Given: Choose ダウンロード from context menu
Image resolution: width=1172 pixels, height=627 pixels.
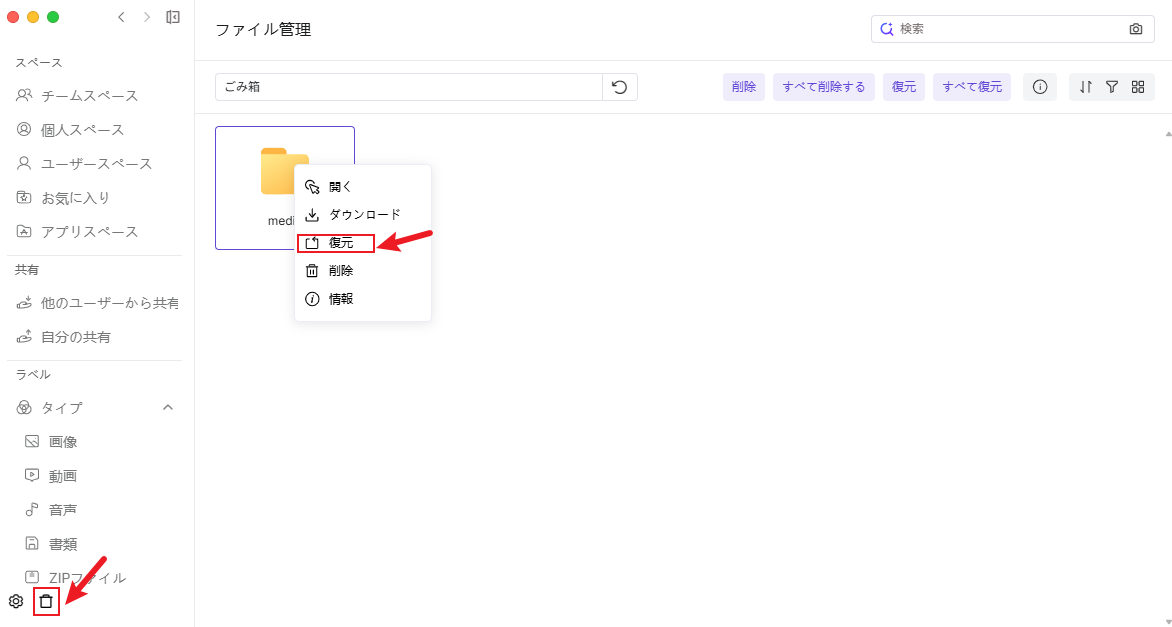Looking at the screenshot, I should pyautogui.click(x=364, y=215).
